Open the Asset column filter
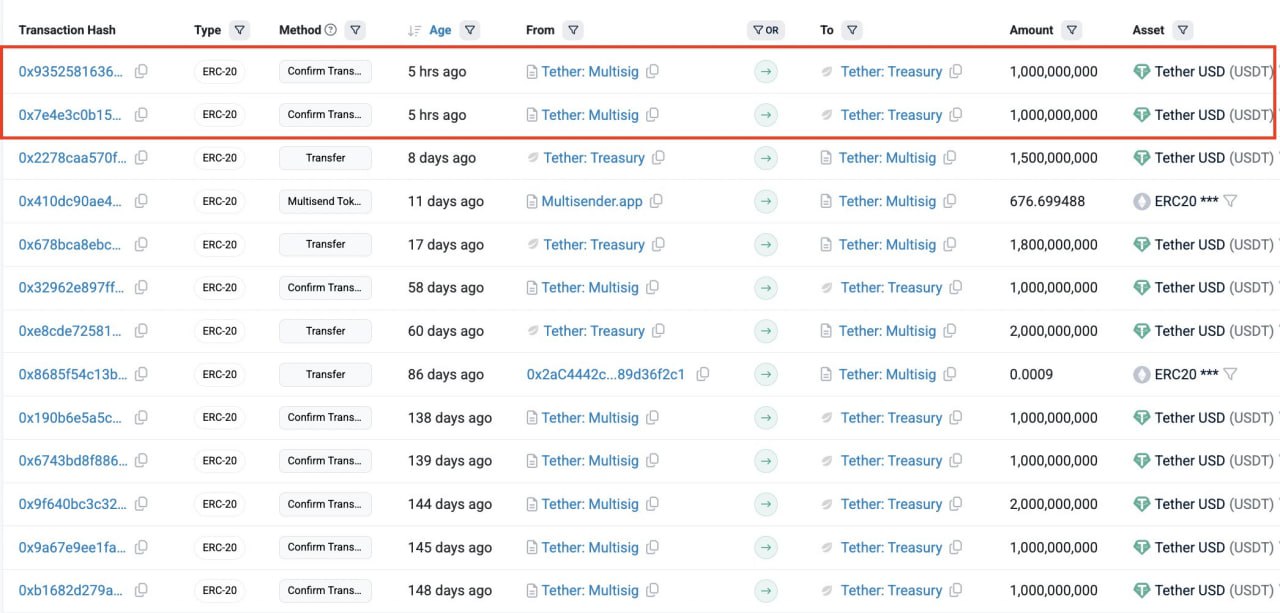The image size is (1280, 613). pyautogui.click(x=1183, y=30)
